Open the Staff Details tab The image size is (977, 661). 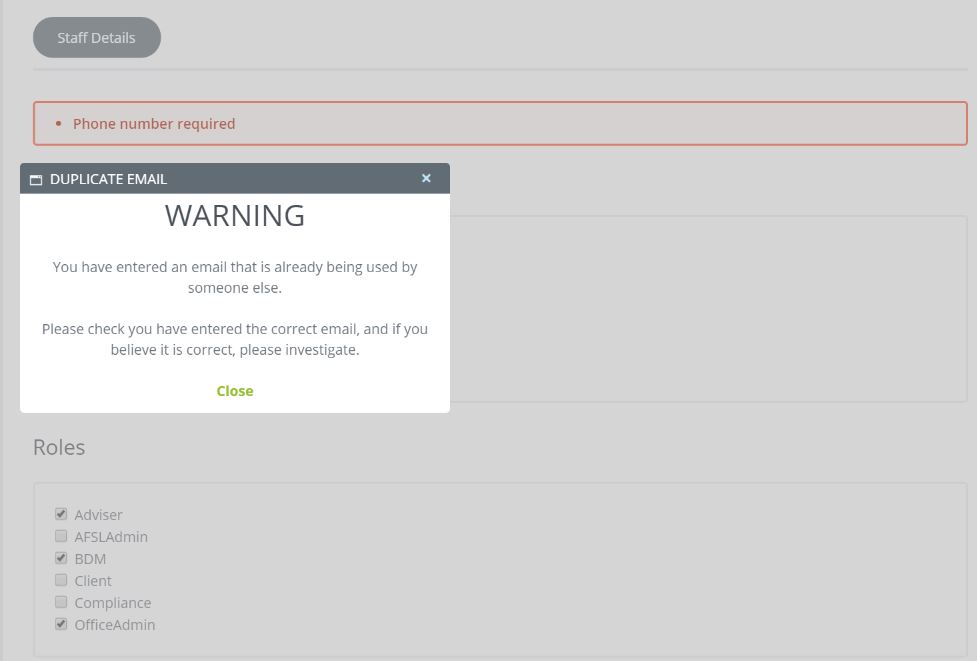97,38
